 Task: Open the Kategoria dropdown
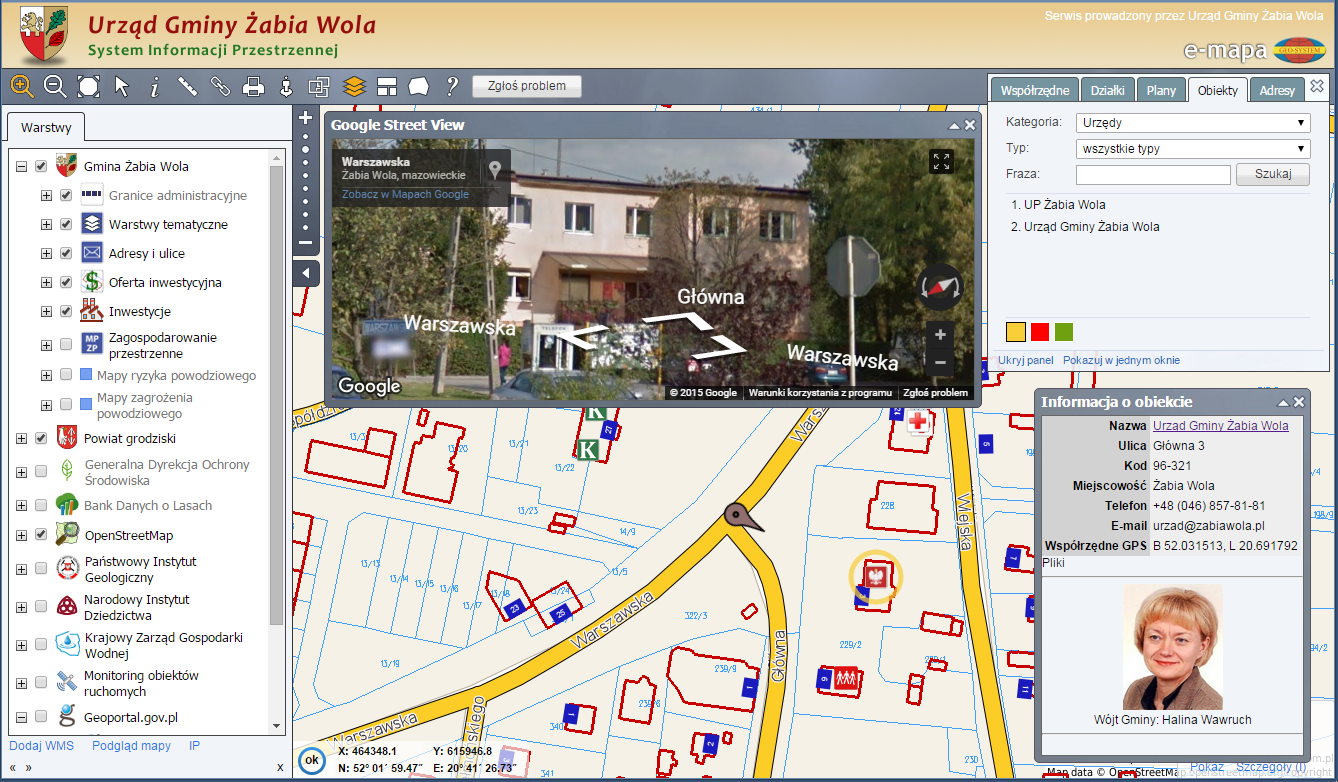[1193, 123]
